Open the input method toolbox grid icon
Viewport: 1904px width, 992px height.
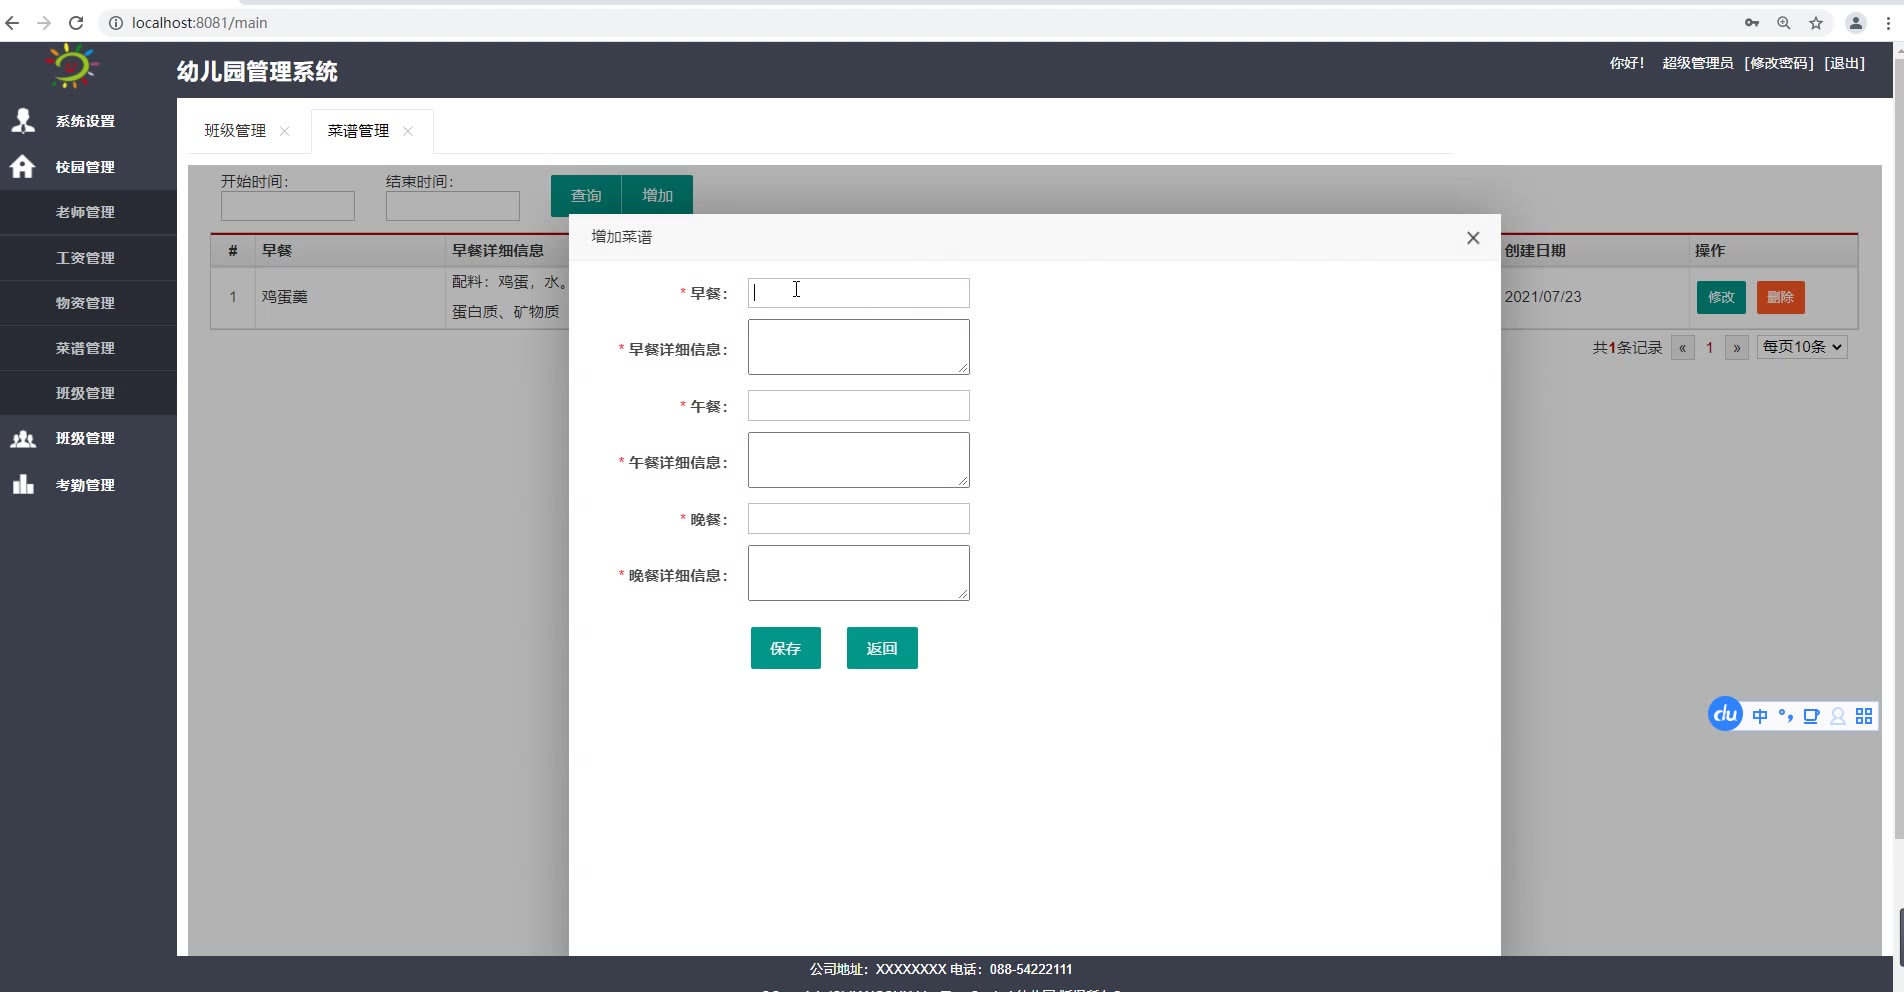[x=1864, y=716]
